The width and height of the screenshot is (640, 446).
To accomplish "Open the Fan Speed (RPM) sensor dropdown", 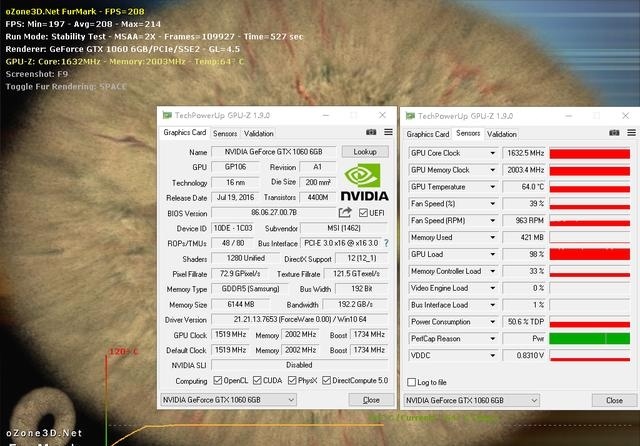I will click(492, 220).
